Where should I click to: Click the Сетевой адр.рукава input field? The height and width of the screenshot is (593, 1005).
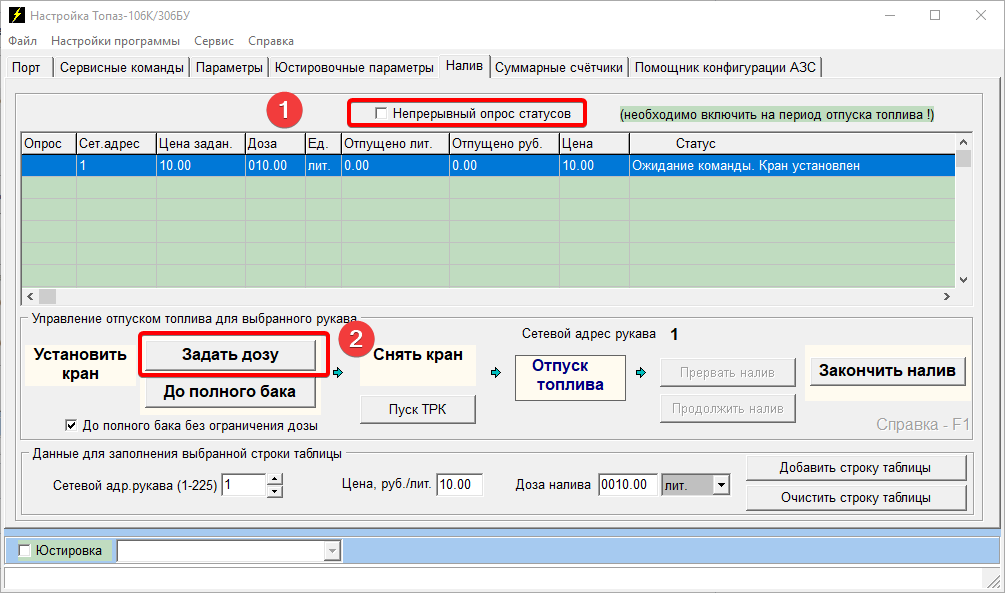click(244, 485)
